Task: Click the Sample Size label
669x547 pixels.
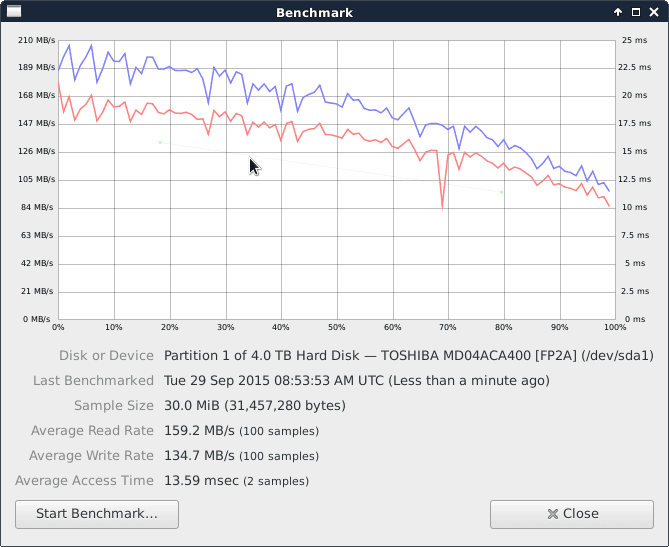Action: pyautogui.click(x=114, y=405)
